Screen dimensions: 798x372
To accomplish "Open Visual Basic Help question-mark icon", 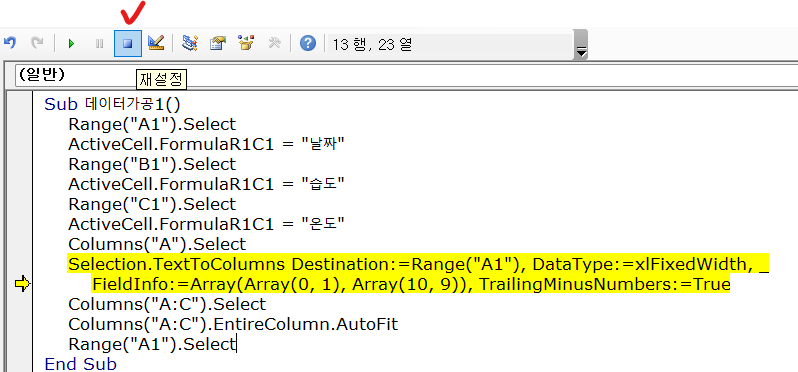I will coord(307,43).
